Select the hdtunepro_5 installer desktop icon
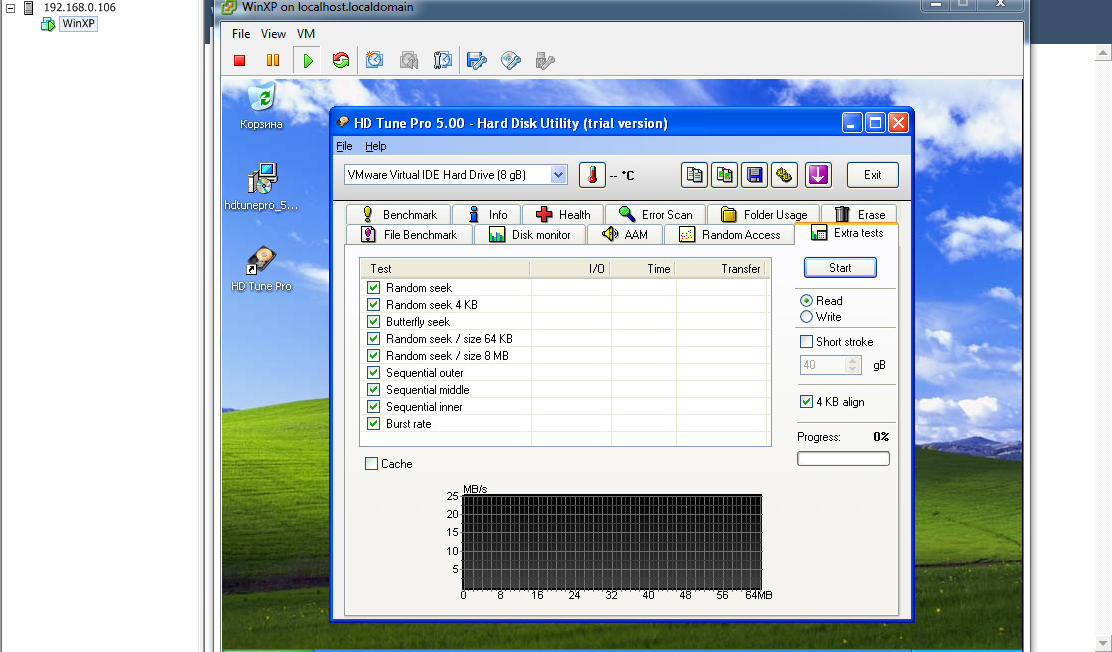 [x=262, y=188]
